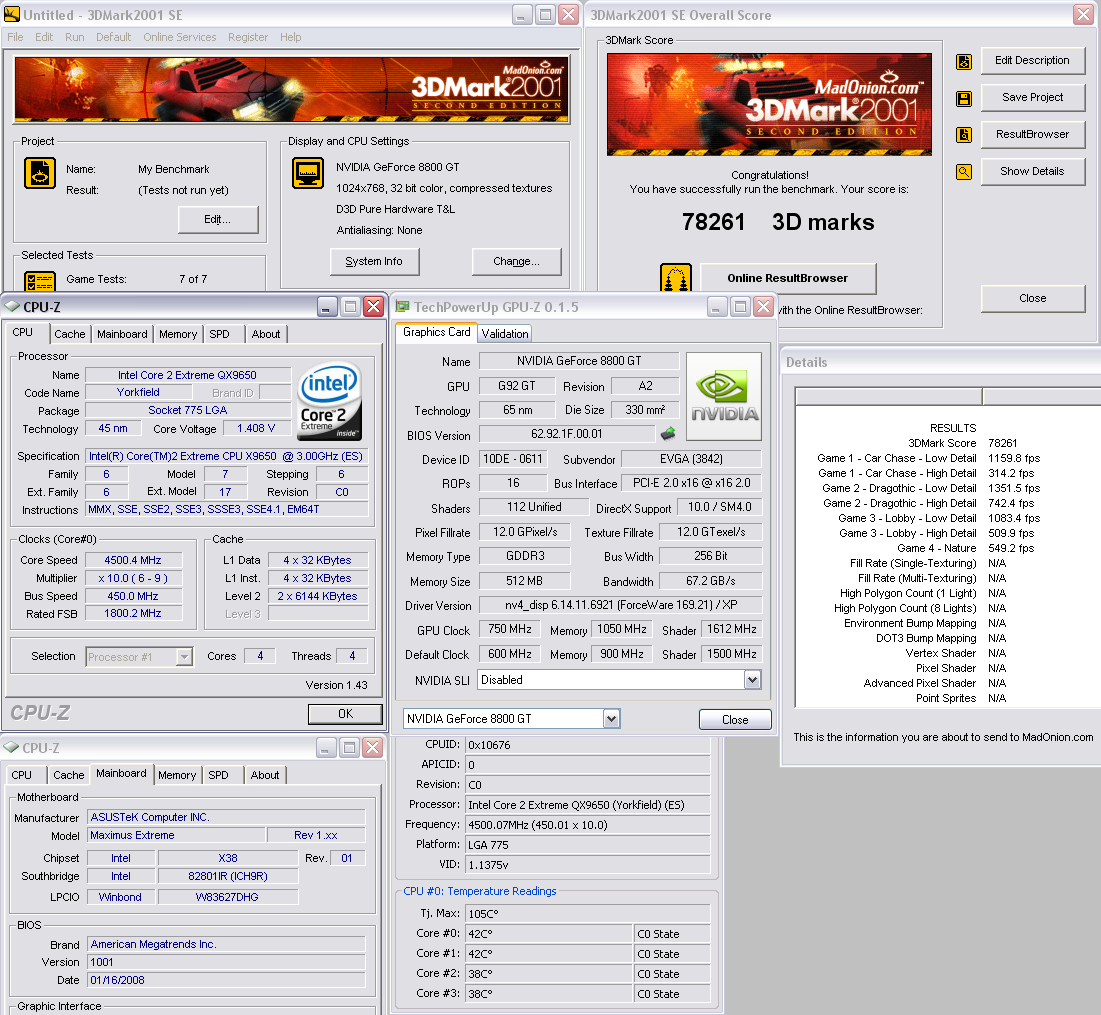
Task: Click the Frequency 4500.07MHz value
Action: coord(588,825)
